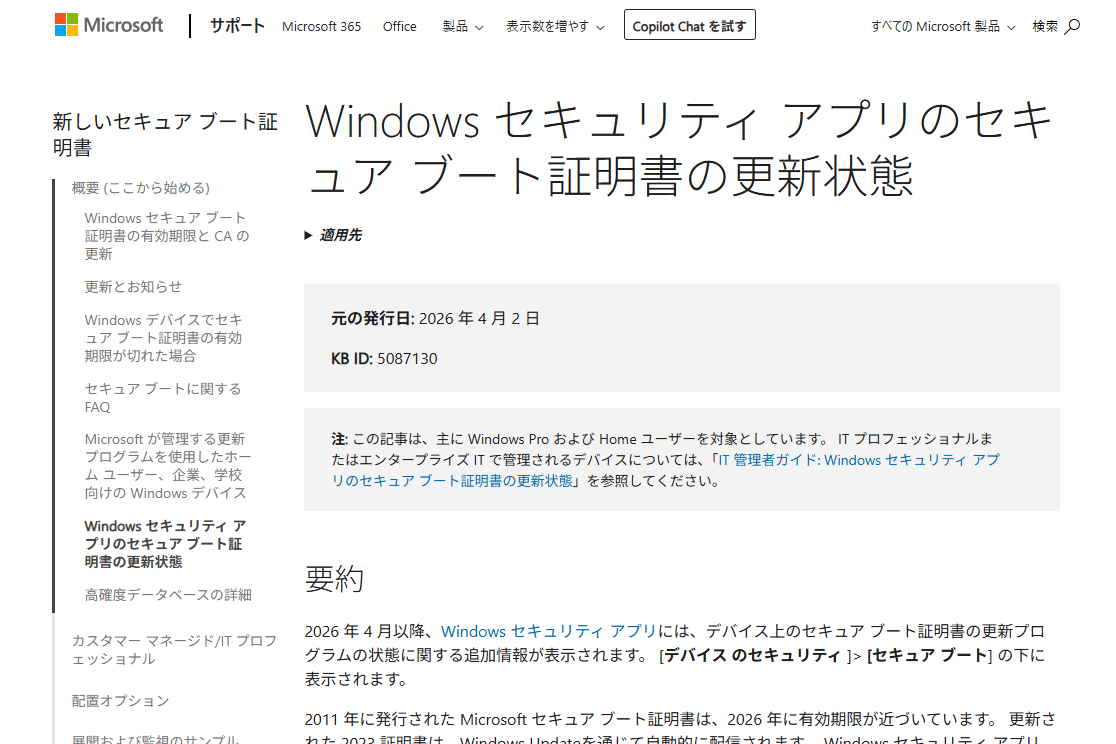Image resolution: width=1116 pixels, height=744 pixels.
Task: Open Windows デバイスでセキュア ブート証明書の有効期限が切れた場合
Action: (x=164, y=337)
